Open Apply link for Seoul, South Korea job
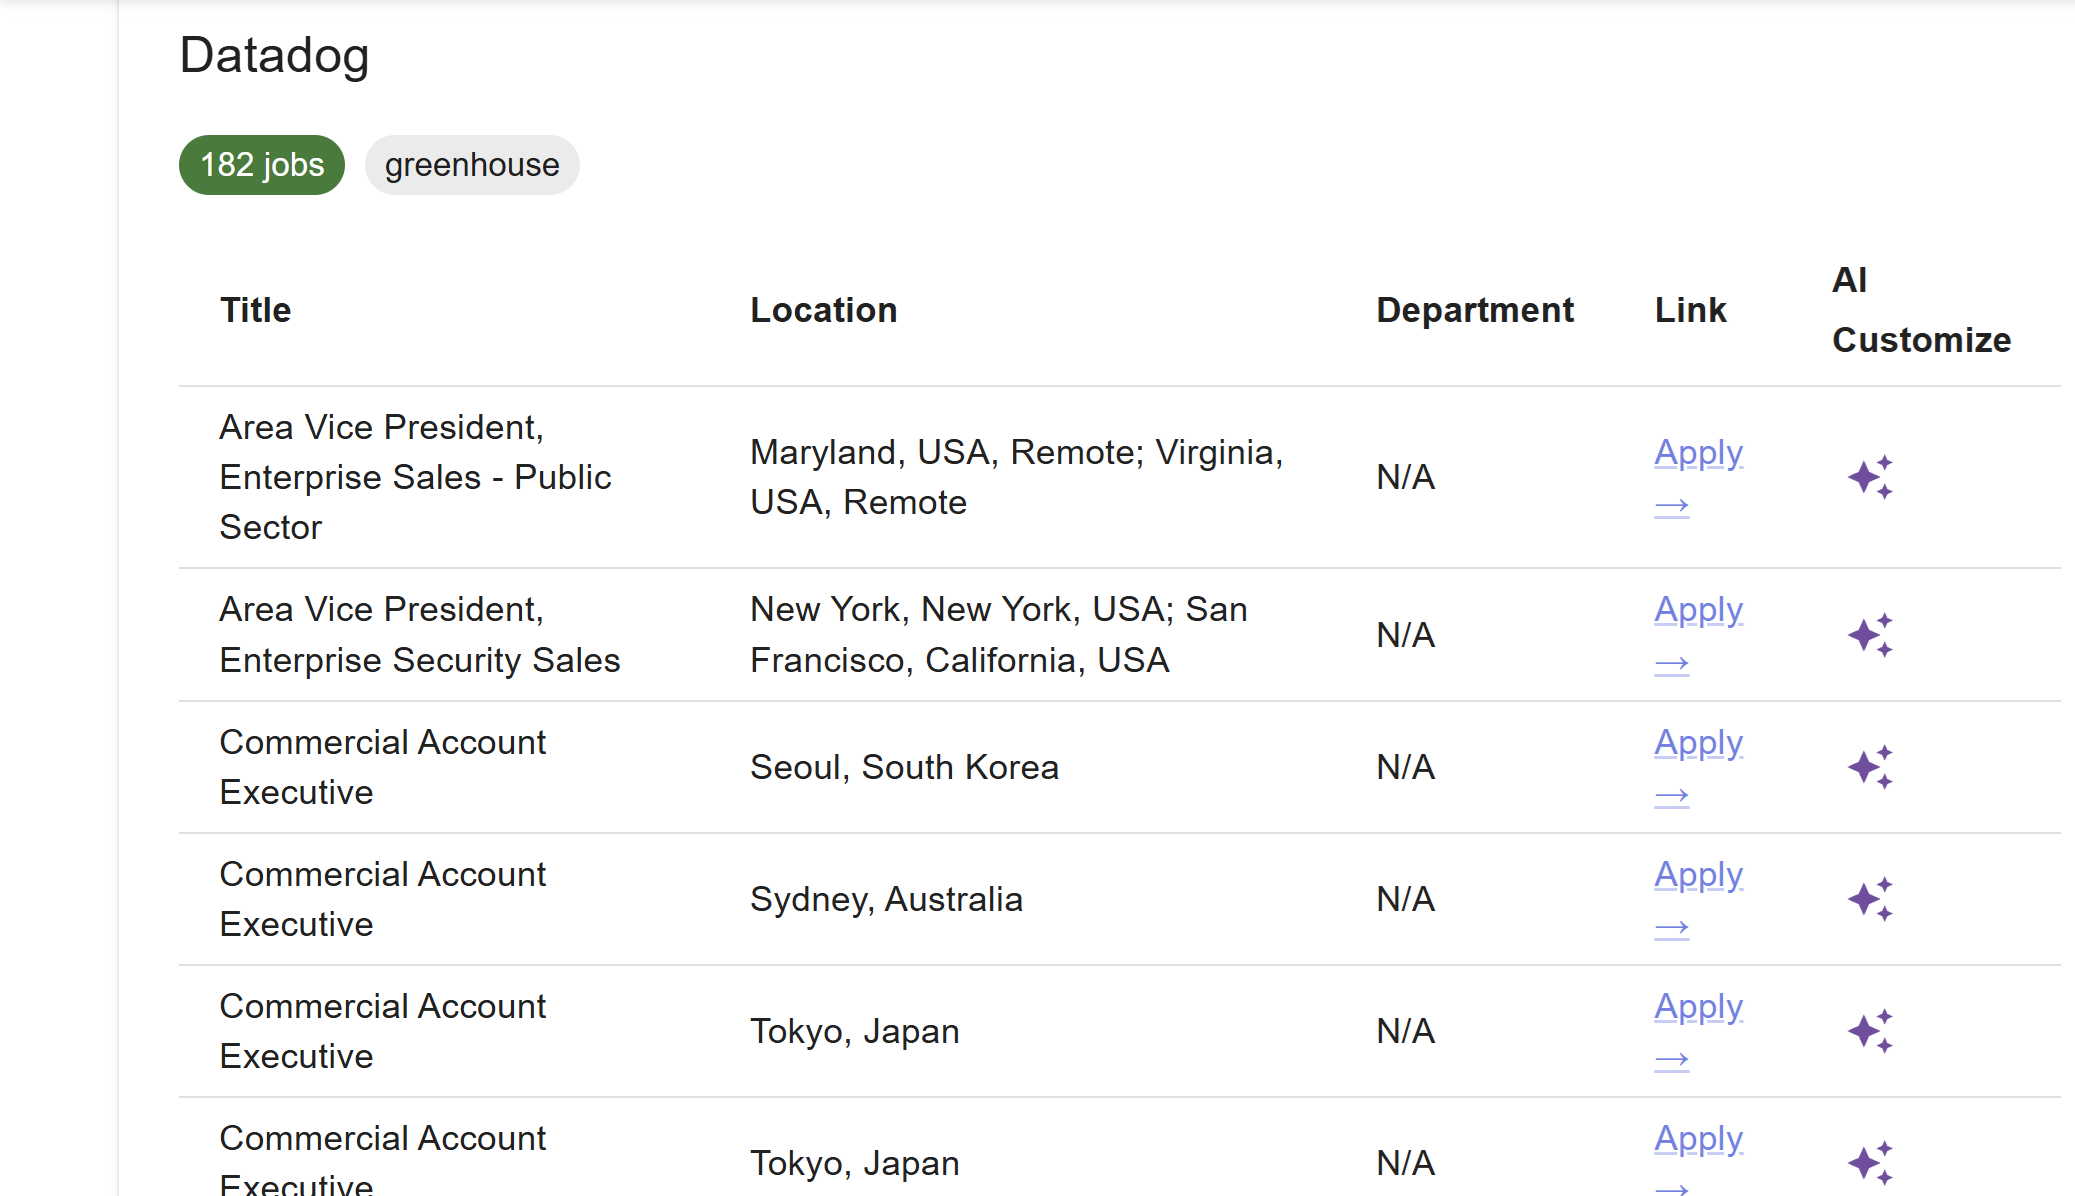This screenshot has height=1196, width=2075. [x=1698, y=744]
